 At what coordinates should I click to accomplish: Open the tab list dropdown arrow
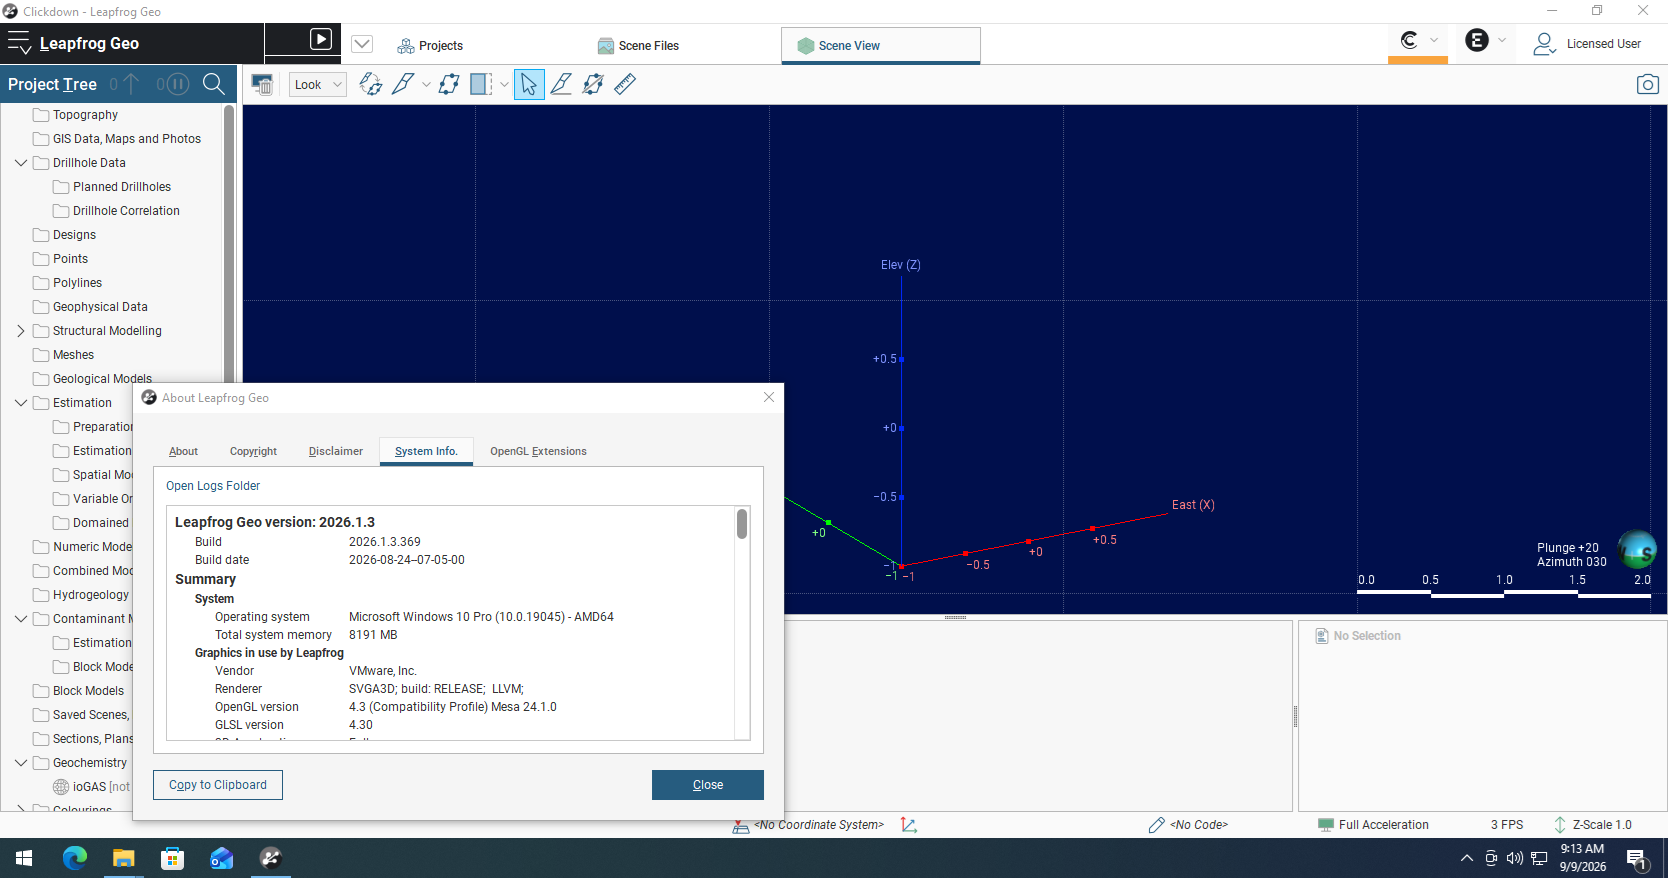tap(362, 44)
